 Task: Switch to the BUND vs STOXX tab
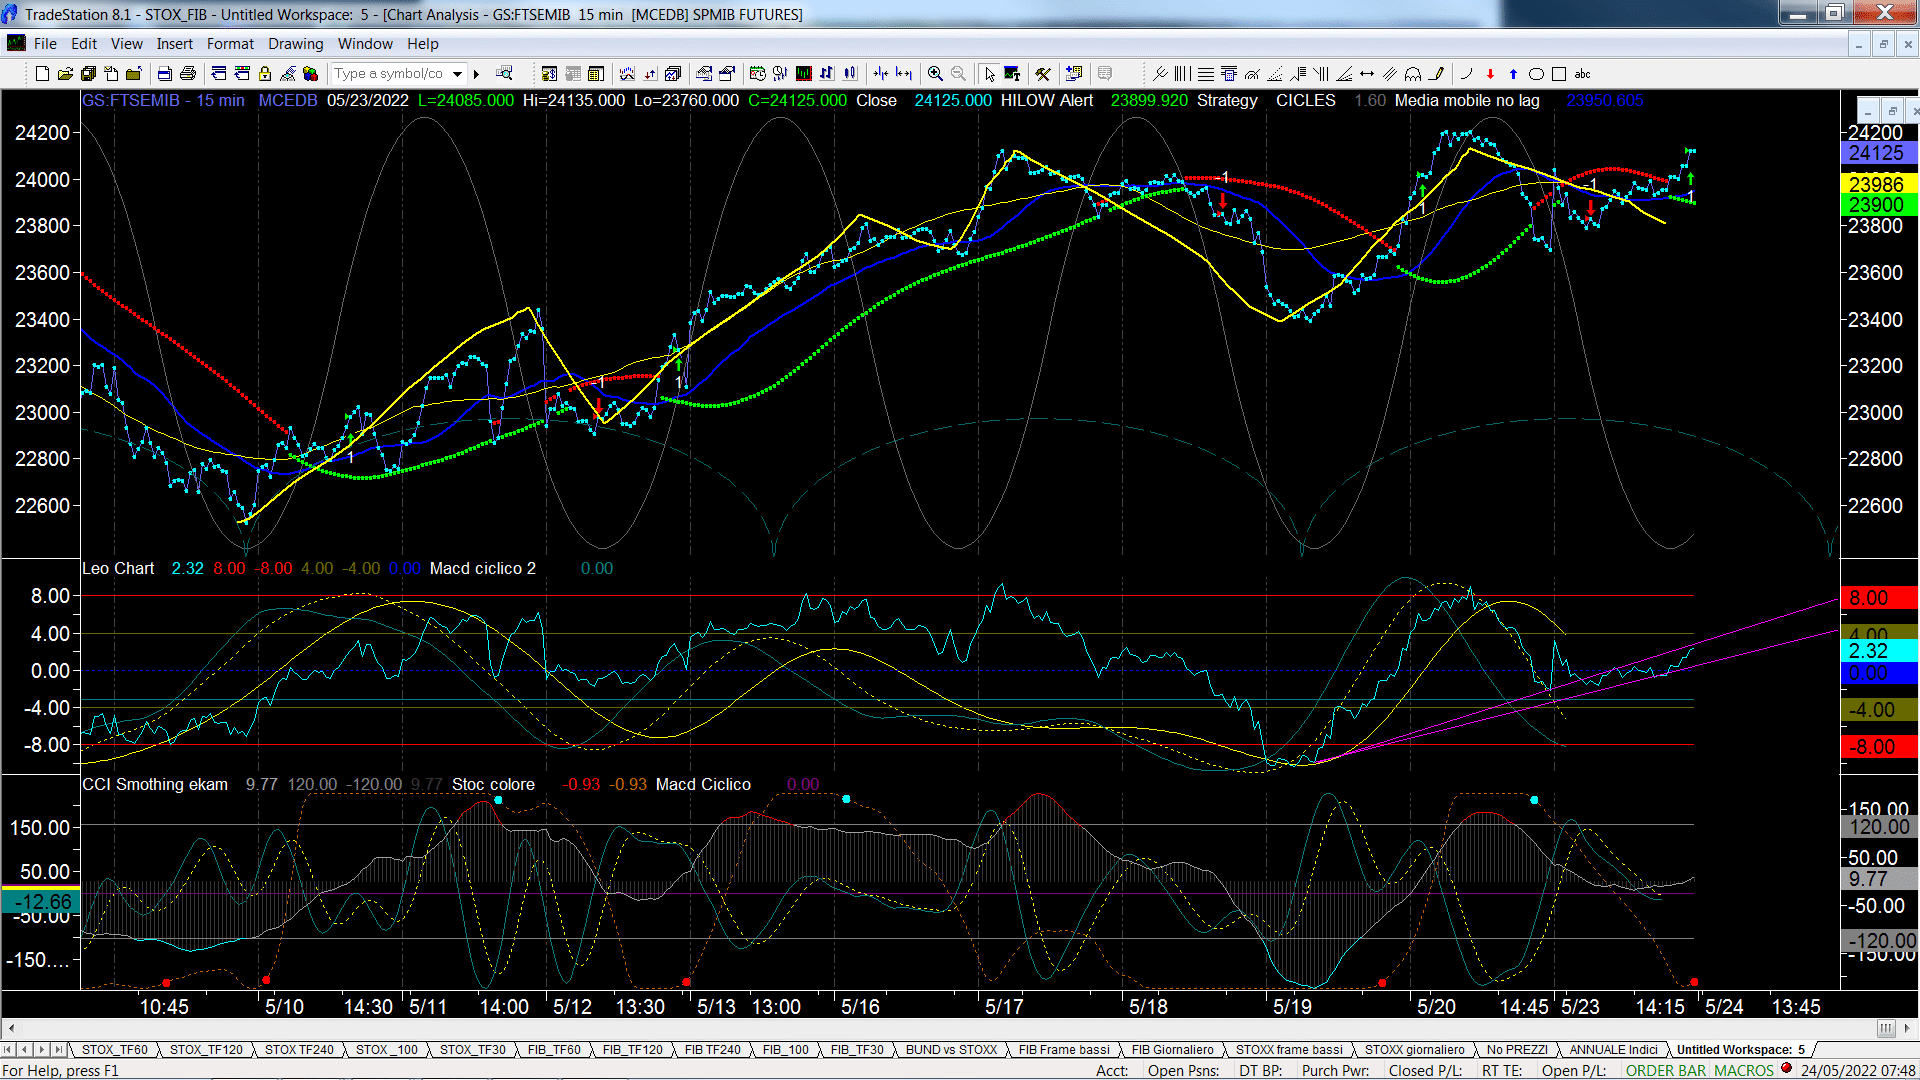pos(951,1050)
